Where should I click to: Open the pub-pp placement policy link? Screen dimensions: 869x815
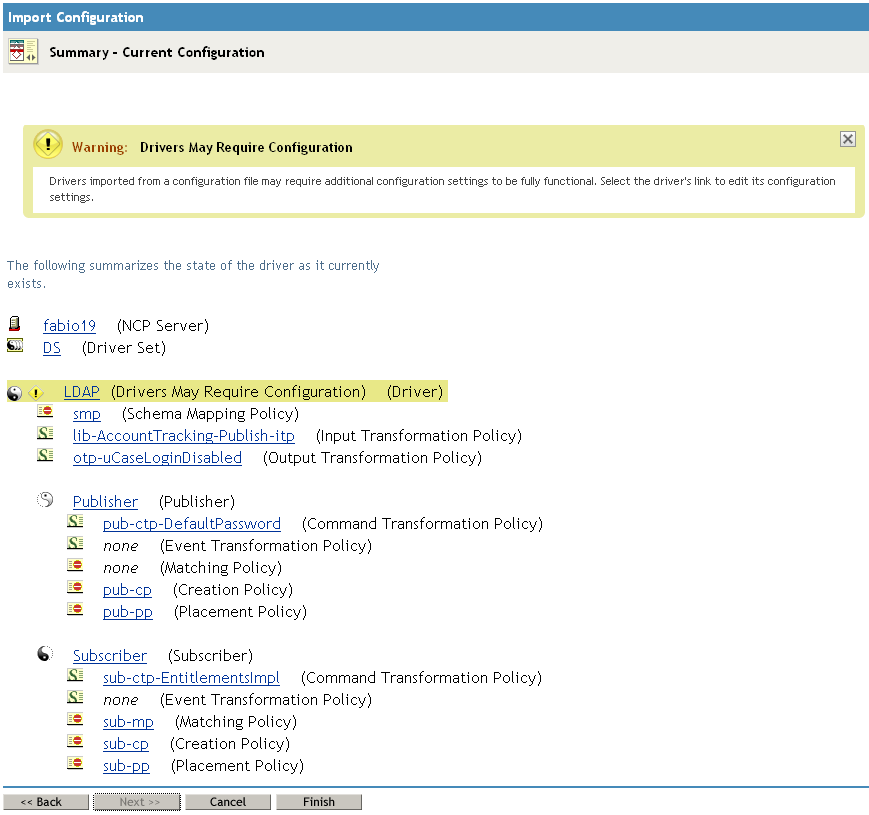tap(127, 612)
